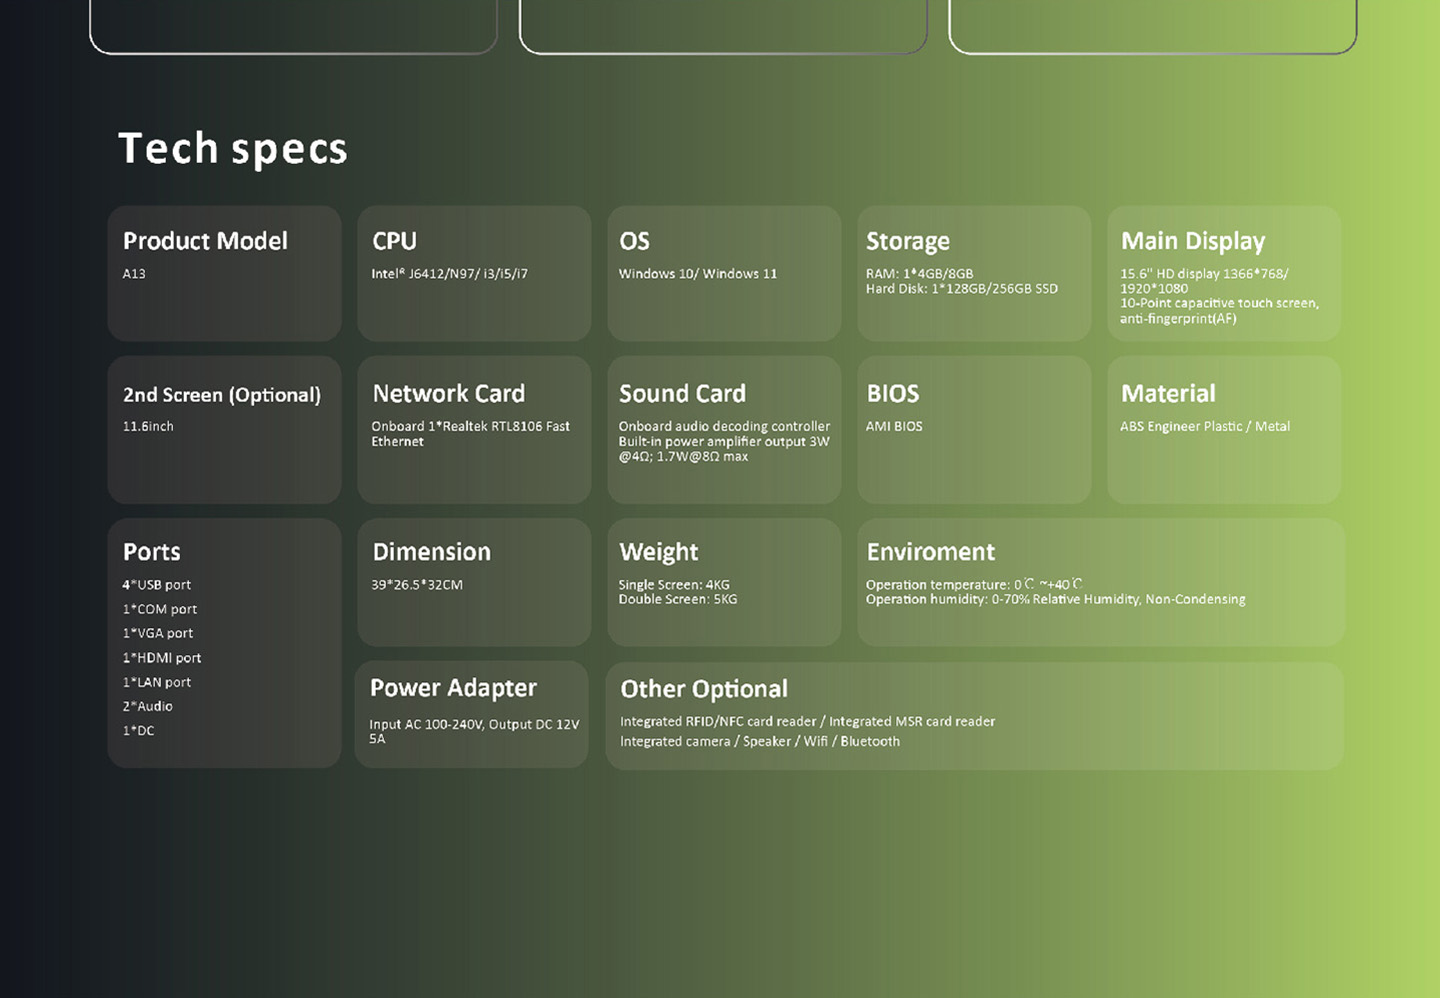Select the 4*USB port entry

tap(157, 585)
